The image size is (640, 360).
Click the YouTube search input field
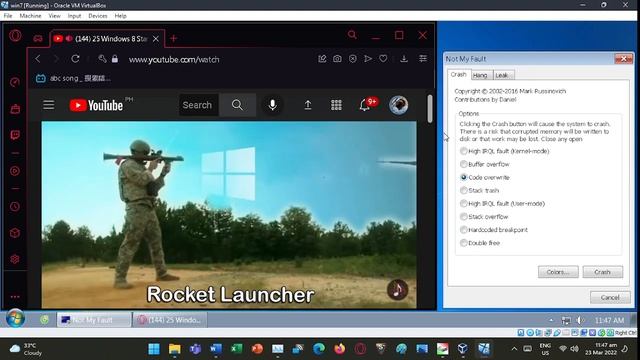[198, 105]
